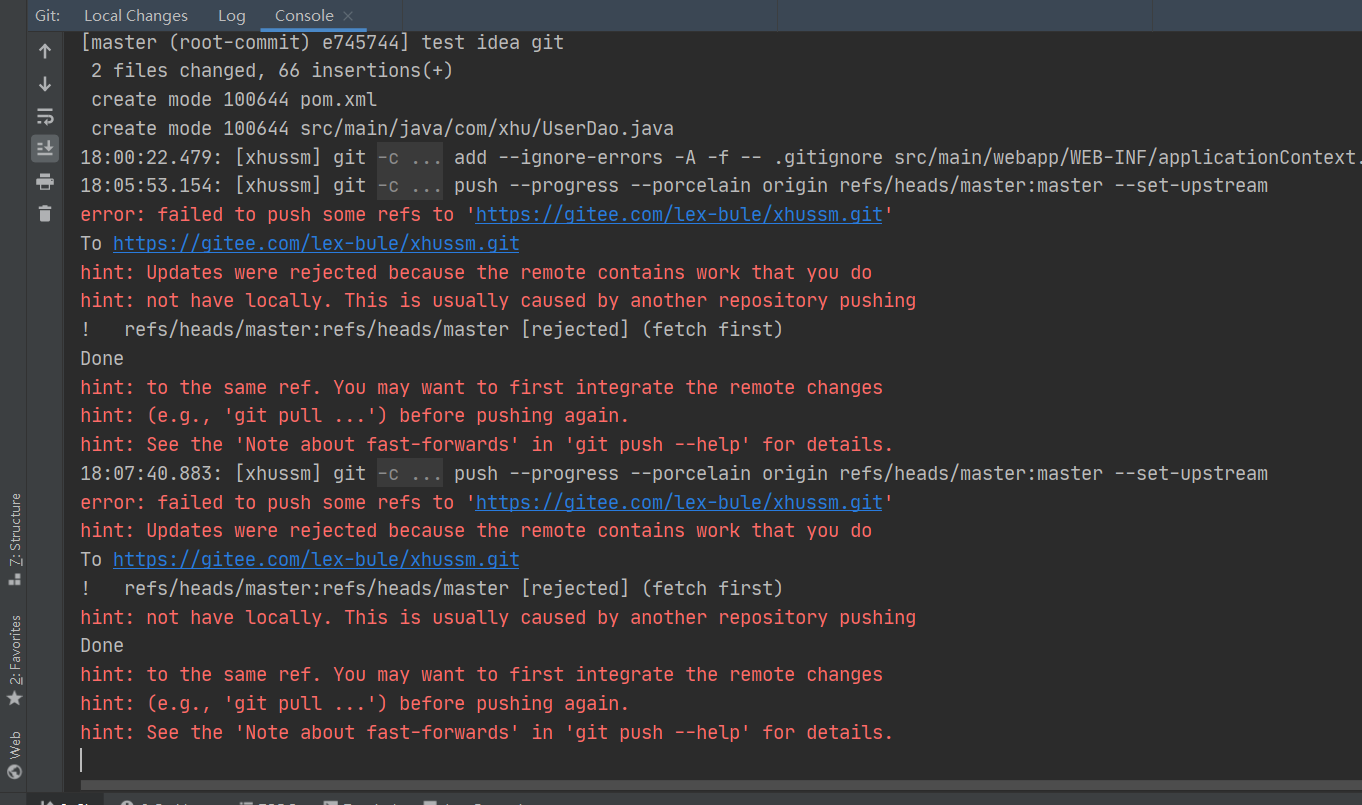The image size is (1362, 805).
Task: Click the down arrow console toolbar icon
Action: (x=45, y=84)
